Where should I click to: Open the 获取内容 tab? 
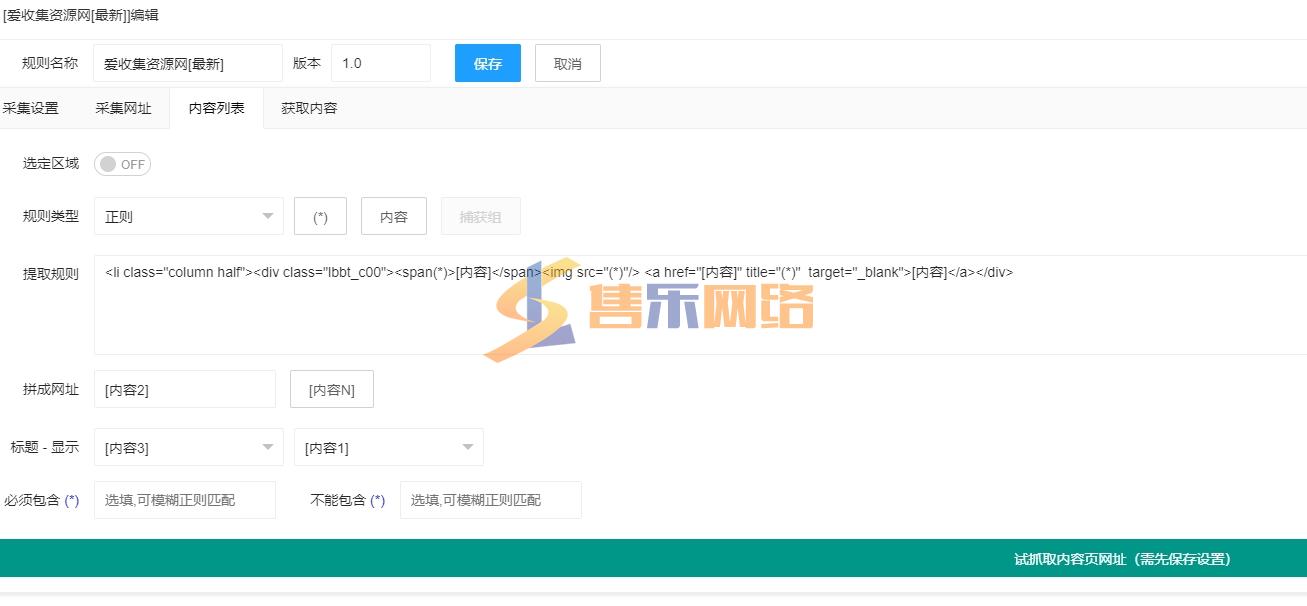309,108
